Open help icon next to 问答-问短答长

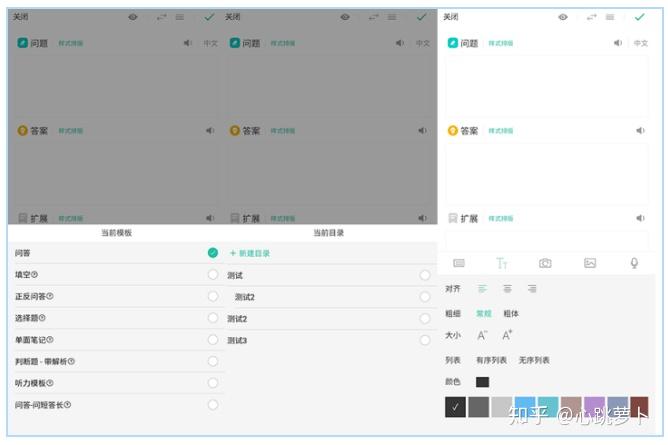tap(67, 405)
